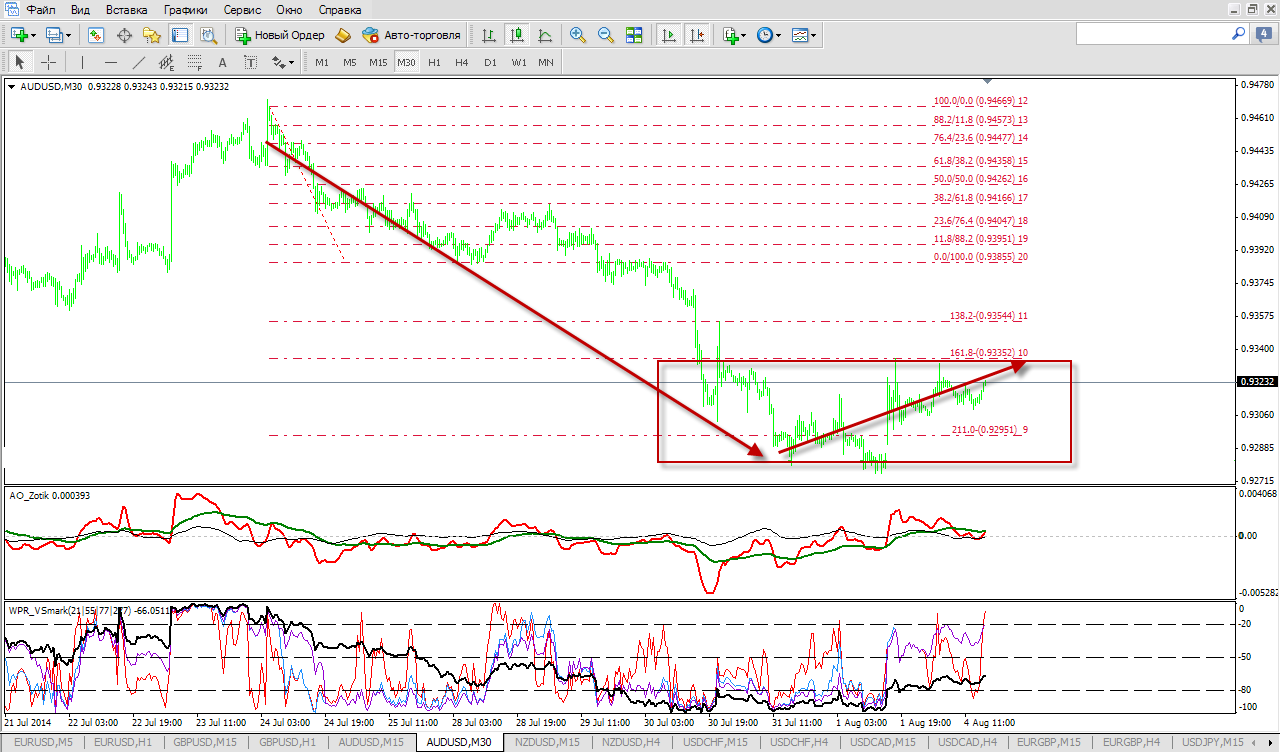Switch chart to candlesticks mode
This screenshot has height=752, width=1280.
click(x=517, y=35)
